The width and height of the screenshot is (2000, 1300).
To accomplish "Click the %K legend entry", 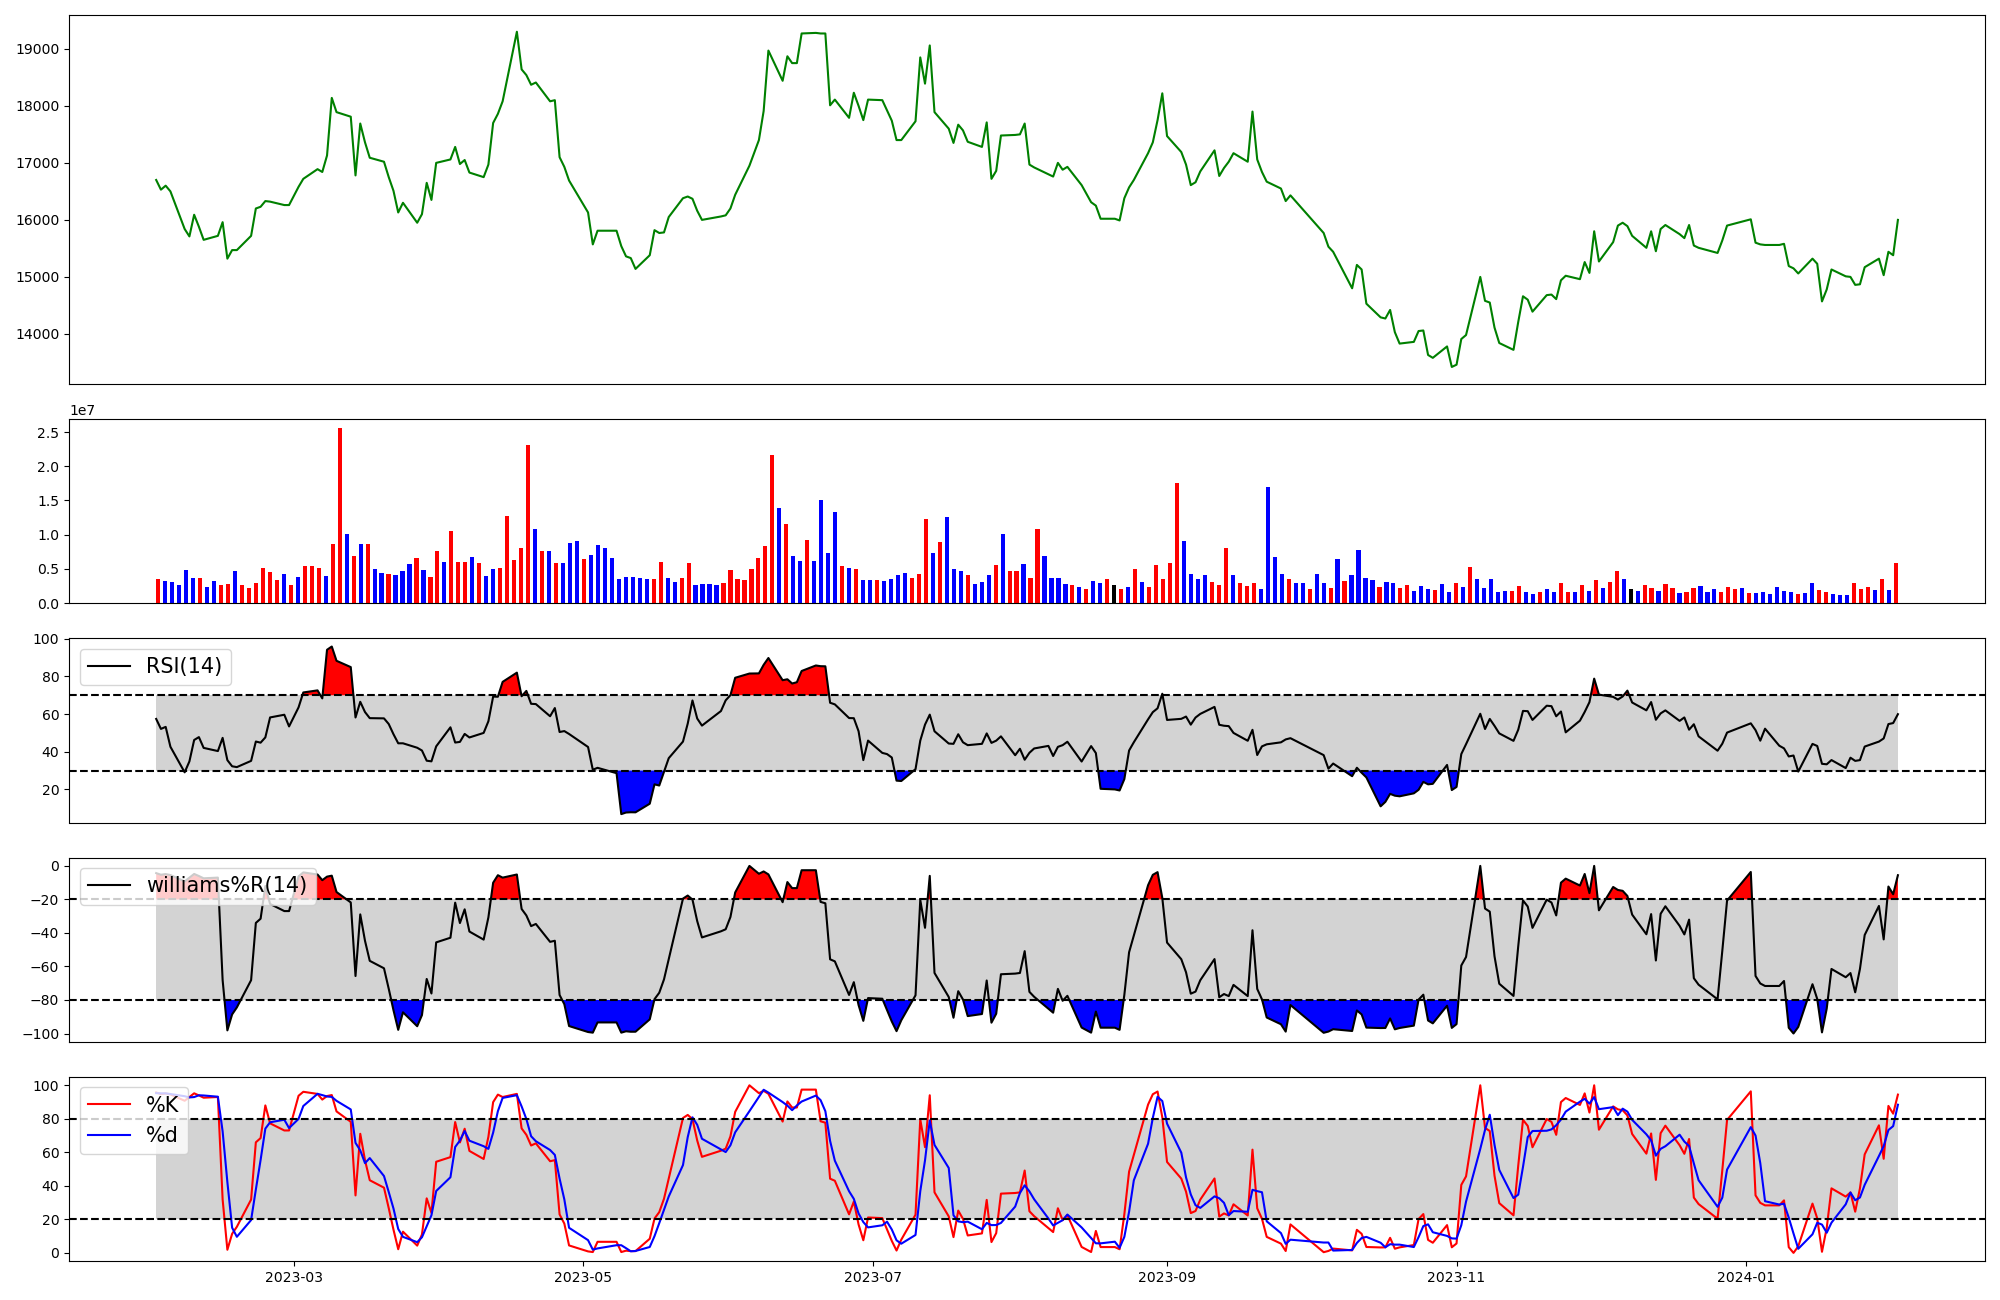I will click(x=161, y=1105).
